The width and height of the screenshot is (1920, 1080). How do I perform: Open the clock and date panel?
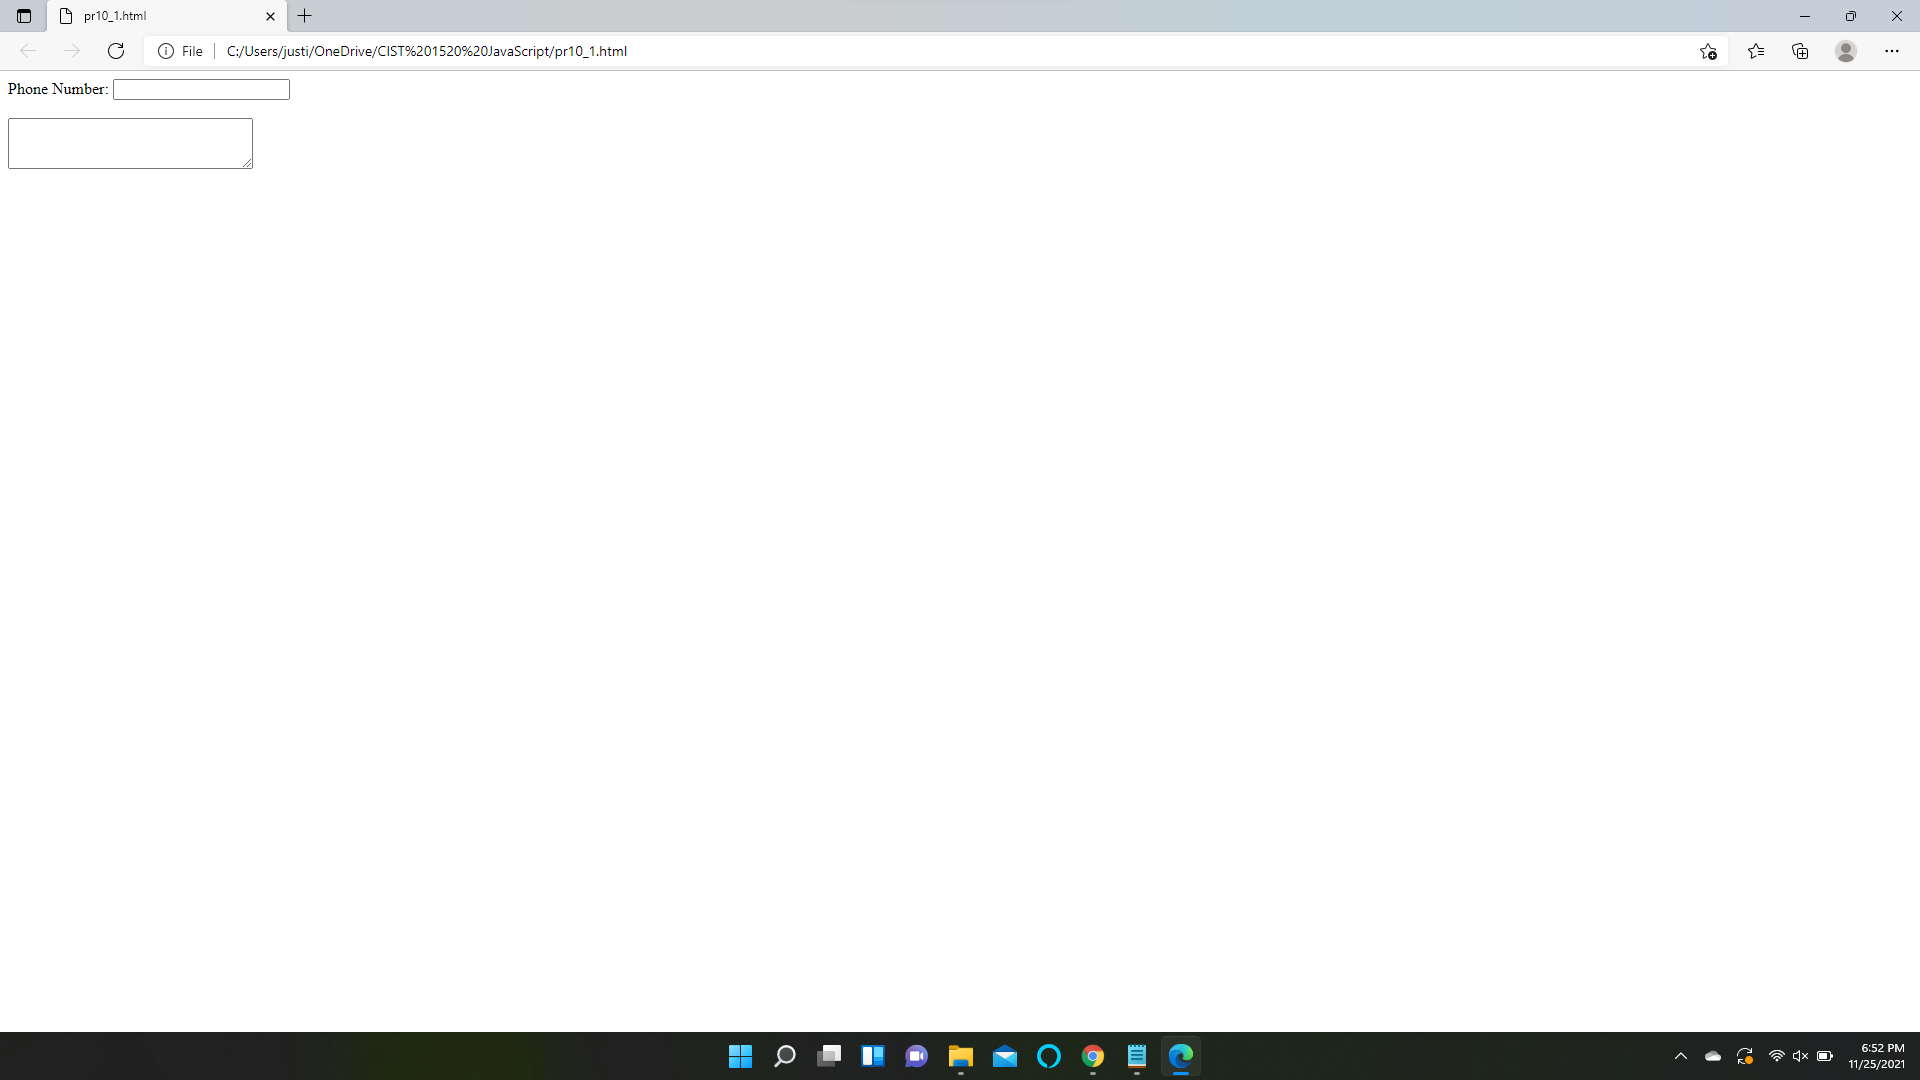point(1877,1056)
